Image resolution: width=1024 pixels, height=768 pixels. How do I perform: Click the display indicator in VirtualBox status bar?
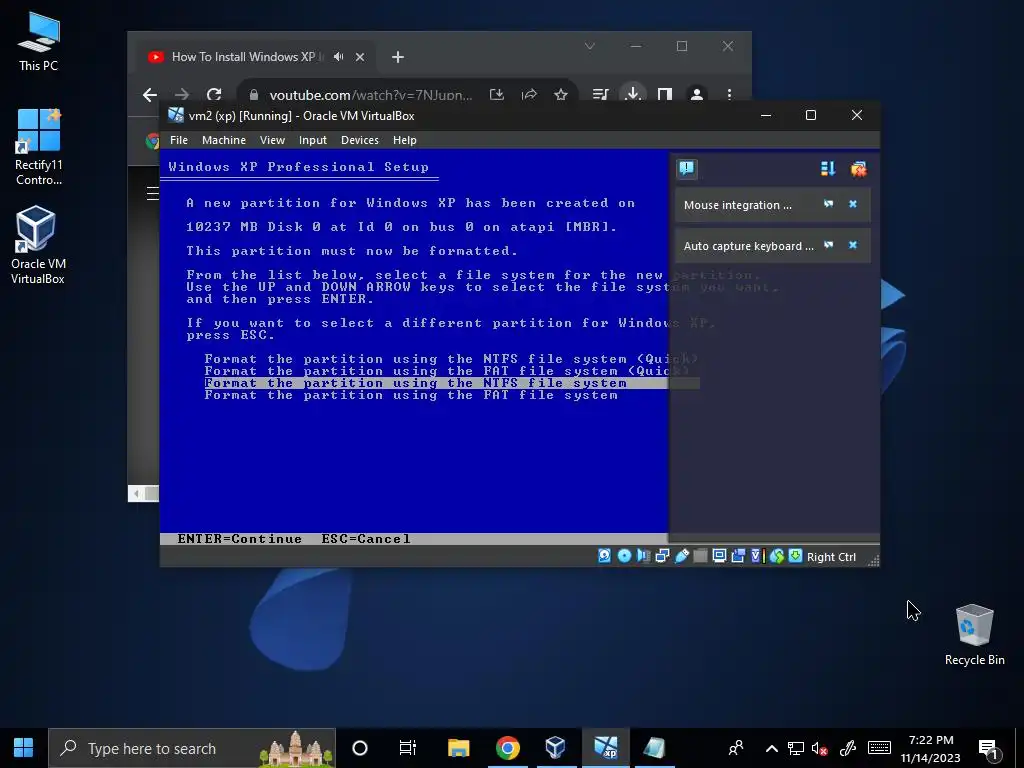click(719, 556)
